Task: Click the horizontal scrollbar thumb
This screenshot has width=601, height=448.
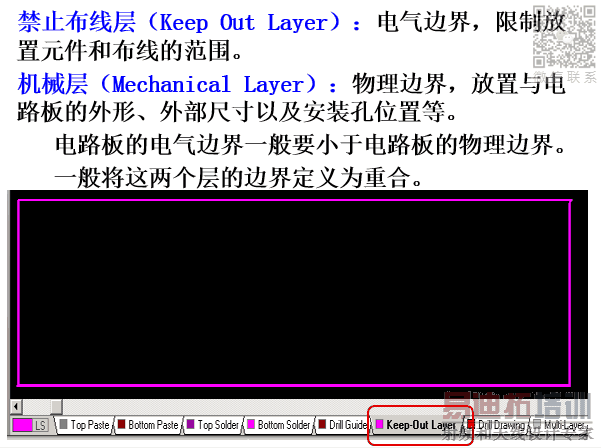Action: click(56, 406)
